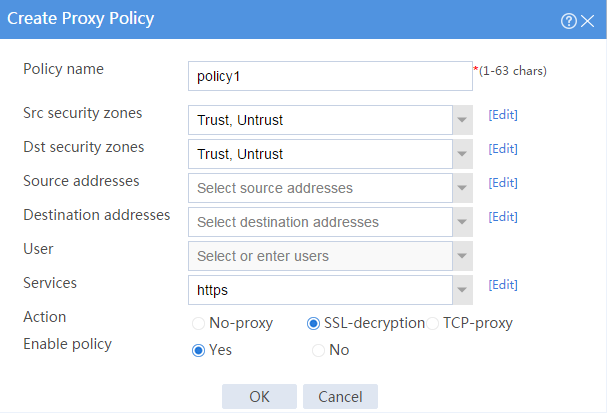Expand the Services dropdown arrow
The width and height of the screenshot is (607, 413).
(x=462, y=290)
